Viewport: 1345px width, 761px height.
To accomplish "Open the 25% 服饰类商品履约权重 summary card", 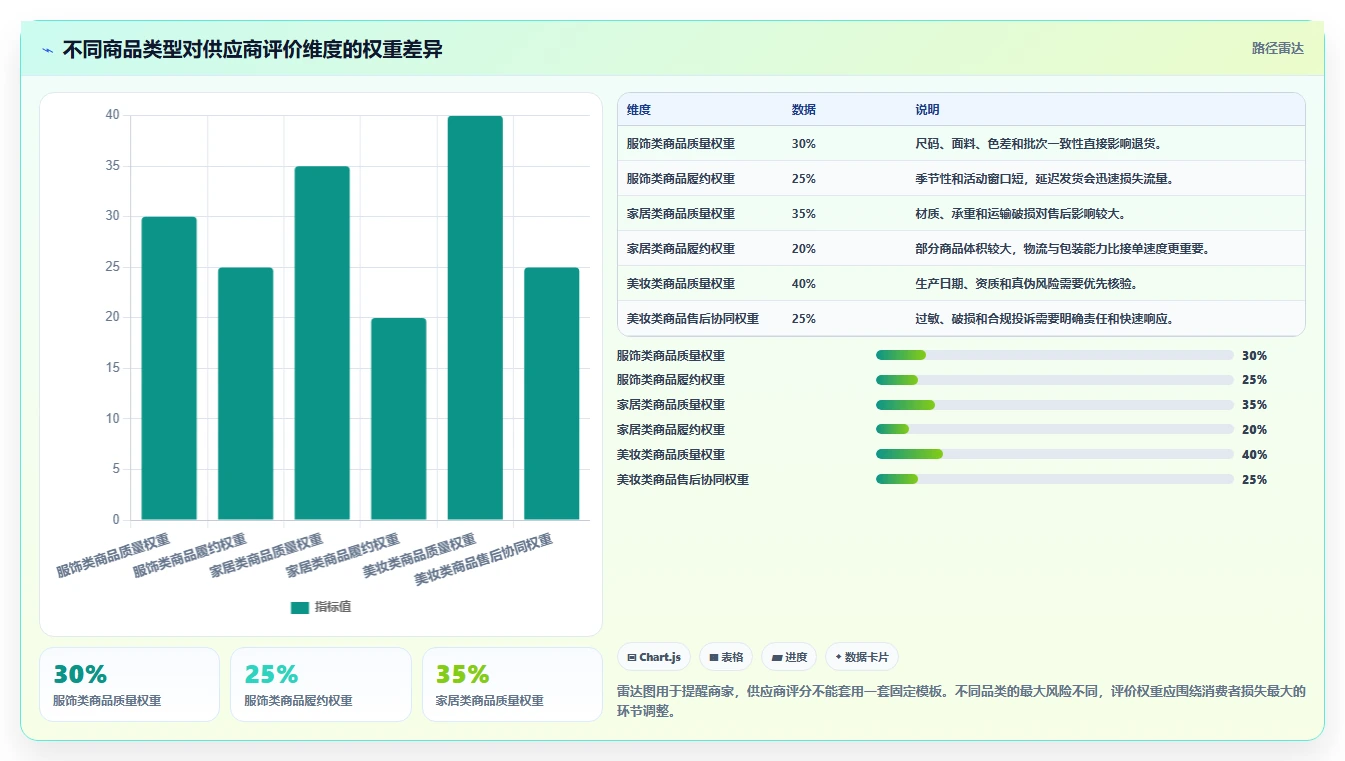I will click(x=320, y=684).
